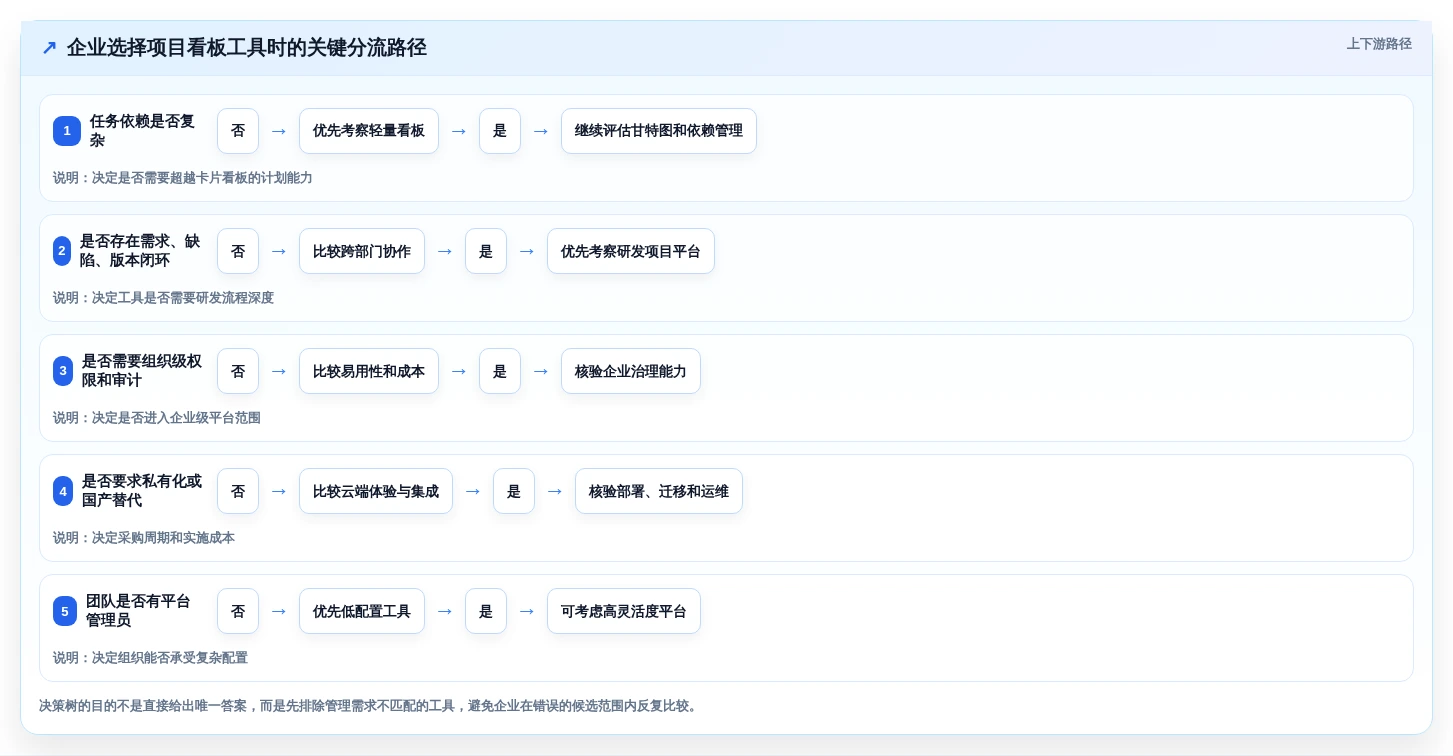Image resolution: width=1453 pixels, height=756 pixels.
Task: Click 比较易用性和成本 box
Action: click(369, 371)
